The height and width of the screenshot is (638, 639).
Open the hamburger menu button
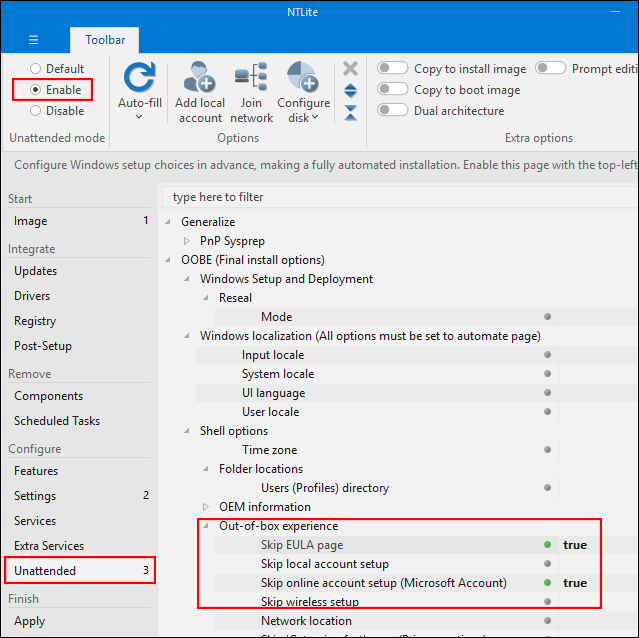34,40
